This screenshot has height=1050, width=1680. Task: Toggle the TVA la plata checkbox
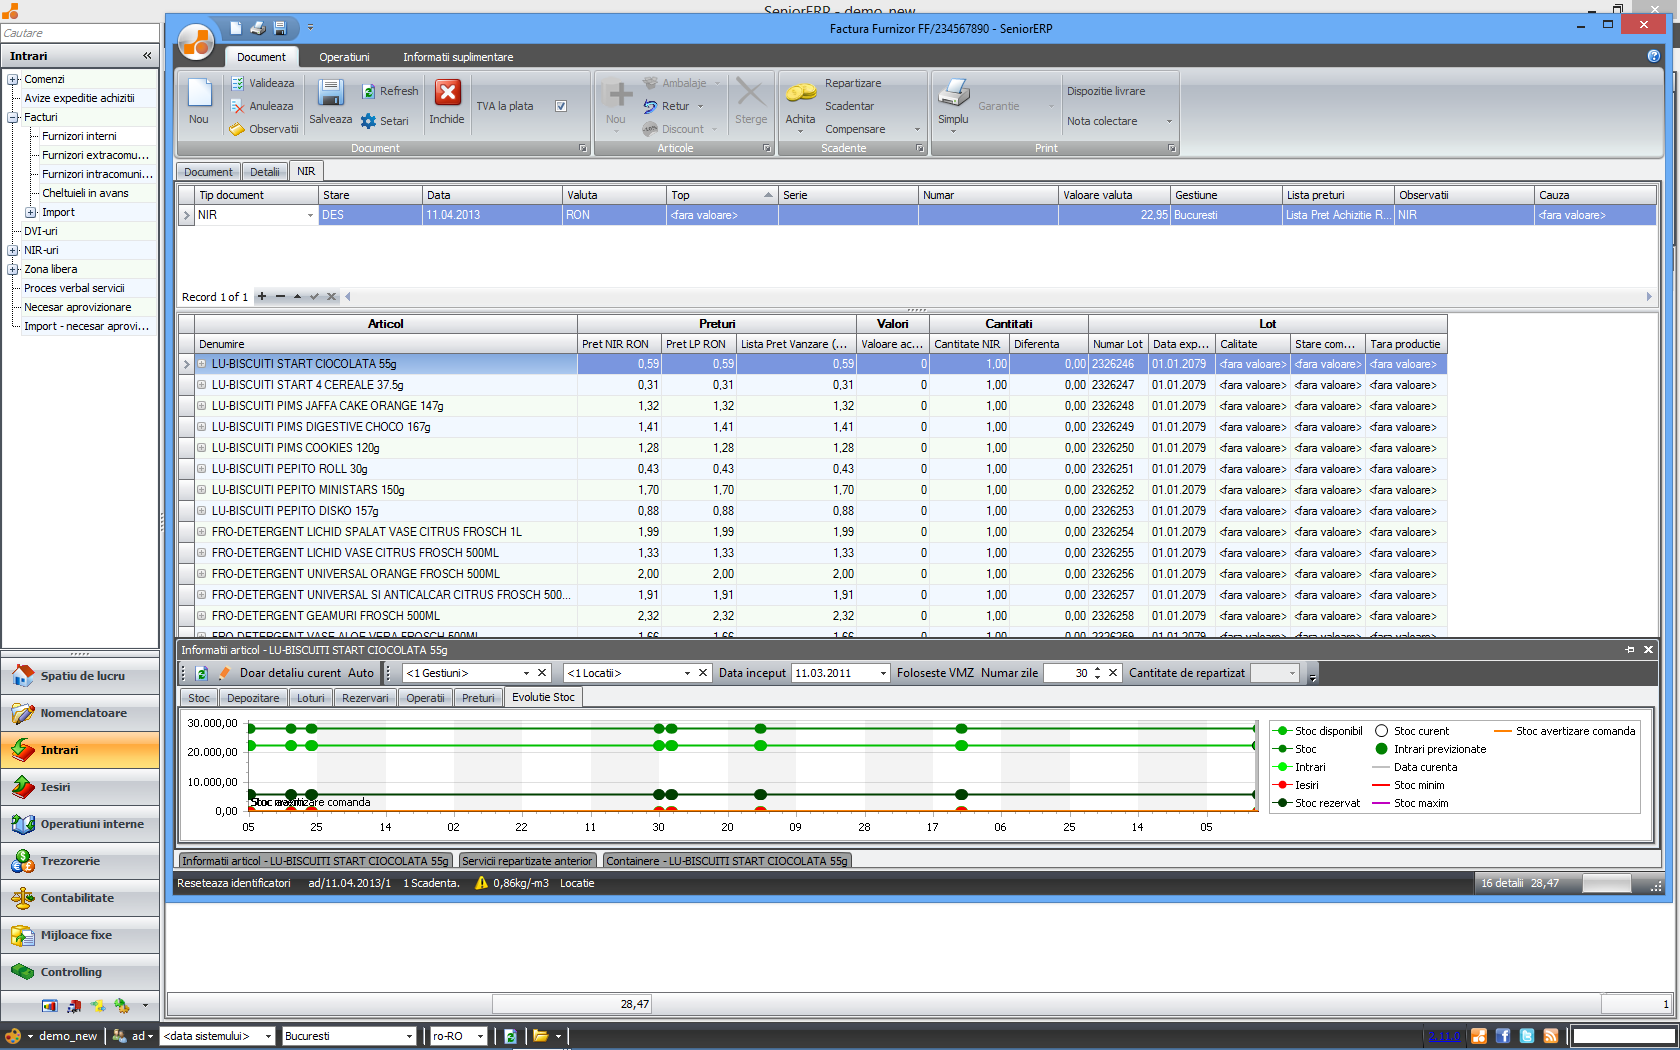tap(561, 106)
